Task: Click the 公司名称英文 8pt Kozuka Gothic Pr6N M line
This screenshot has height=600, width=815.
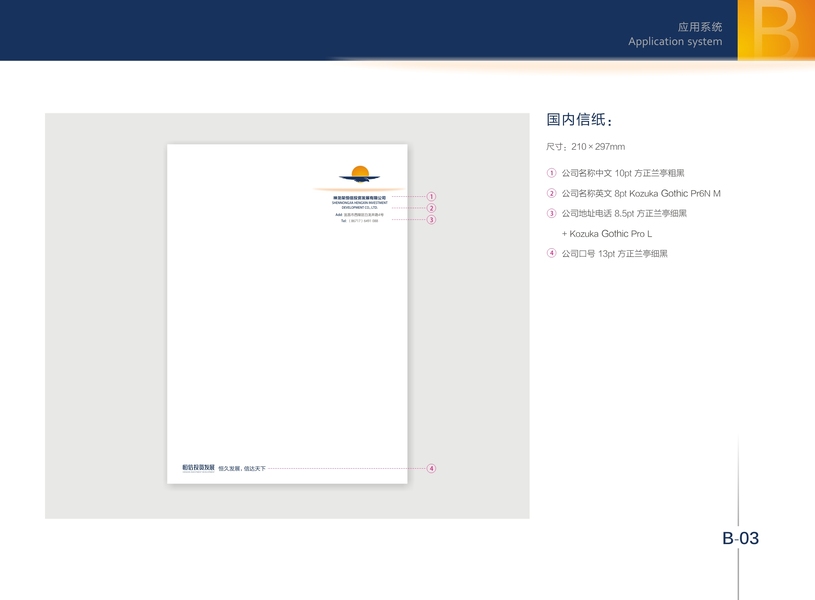Action: [x=641, y=193]
